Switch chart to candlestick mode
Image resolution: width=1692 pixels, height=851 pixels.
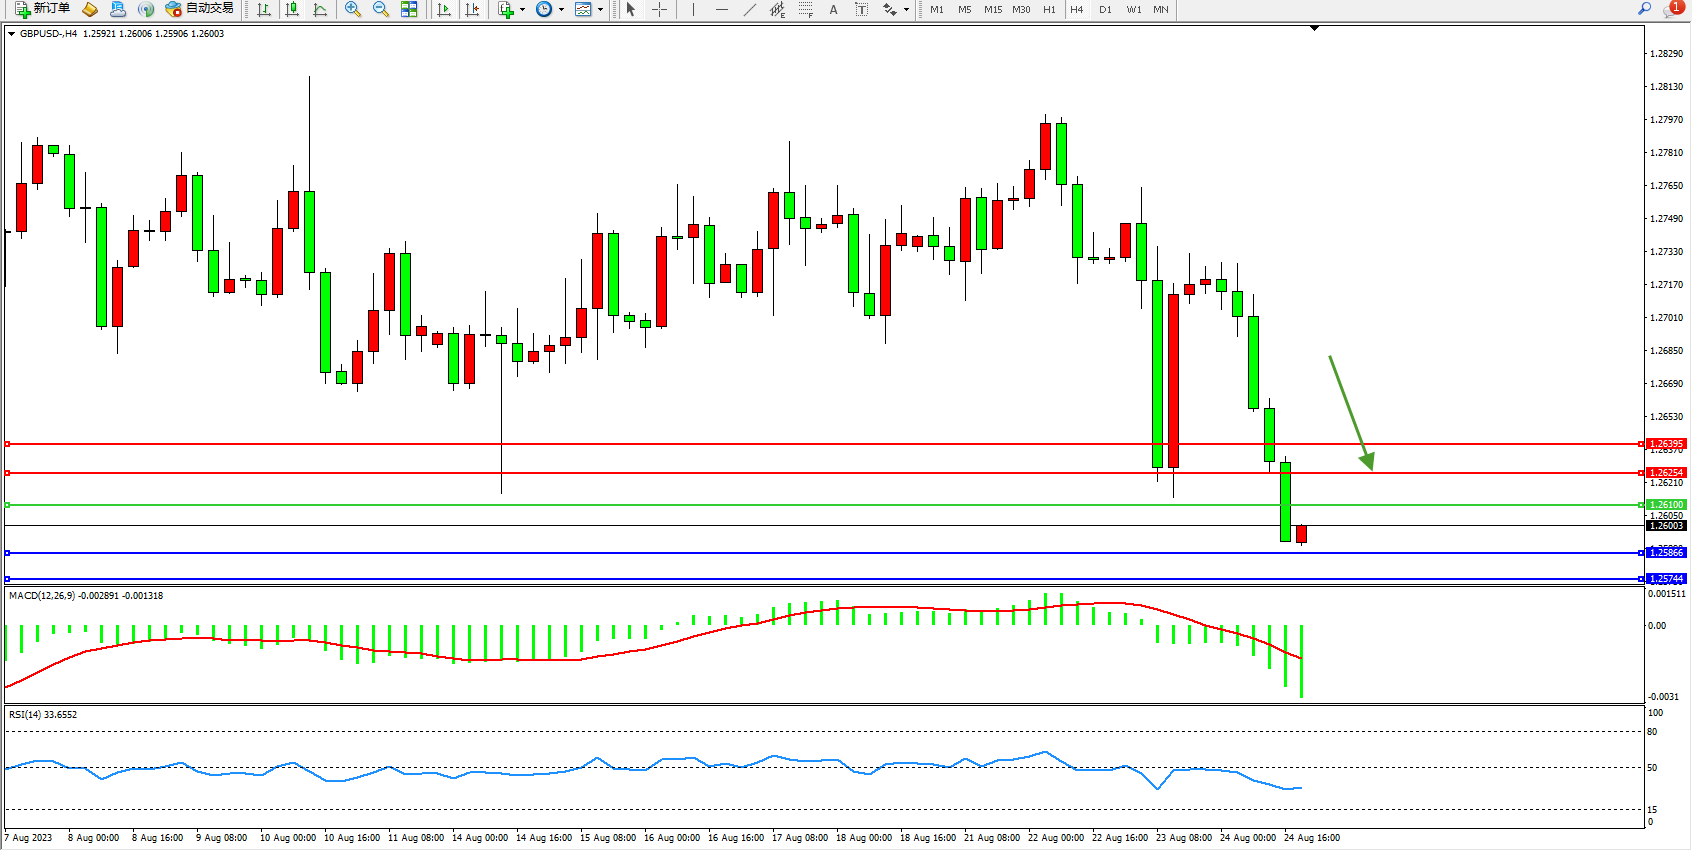pos(292,9)
